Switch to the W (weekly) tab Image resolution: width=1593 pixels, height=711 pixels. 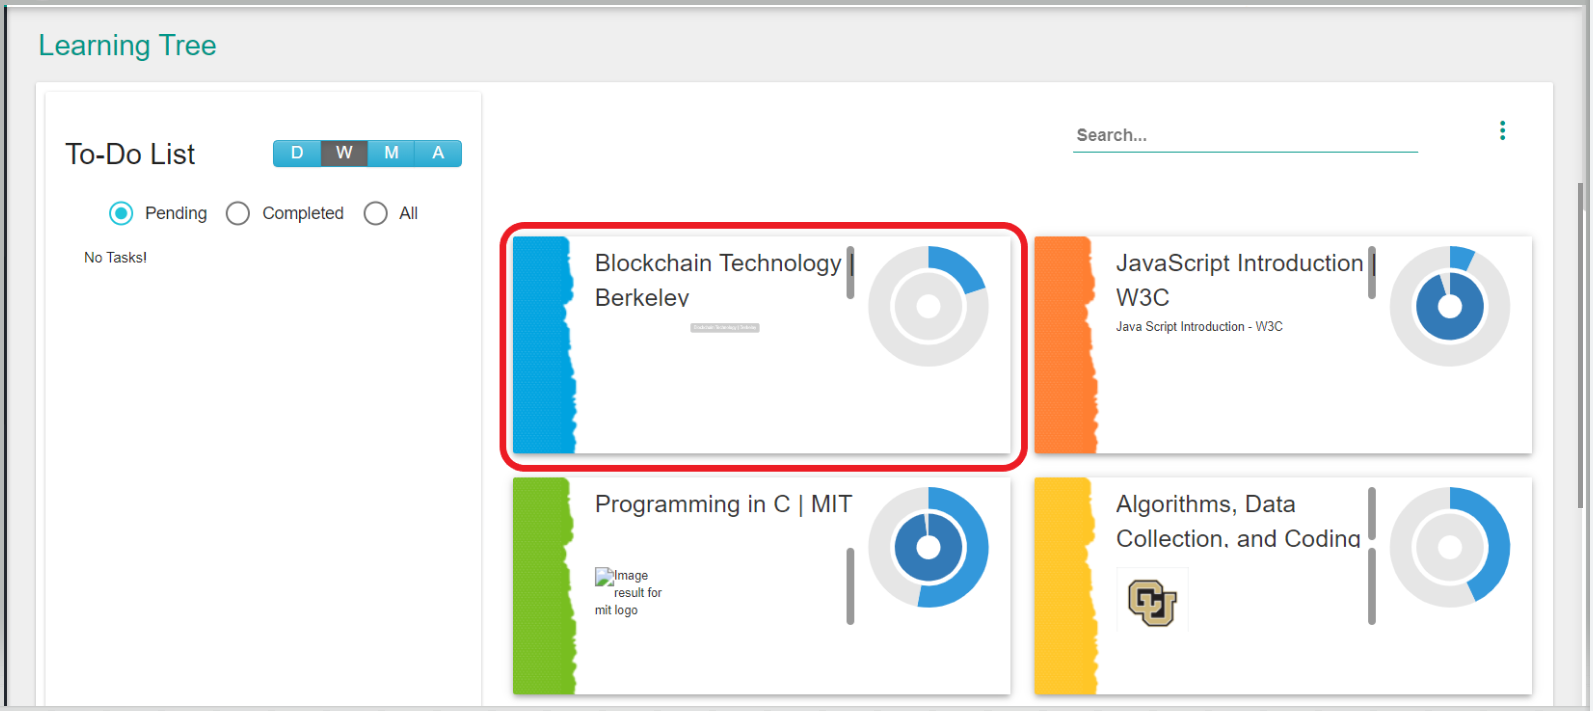344,153
